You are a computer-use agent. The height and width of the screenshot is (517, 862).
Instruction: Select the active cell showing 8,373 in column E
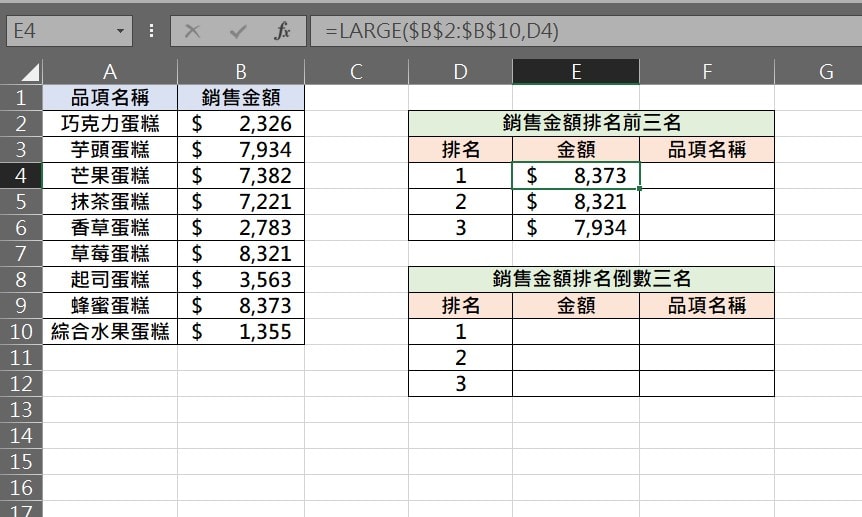[576, 175]
